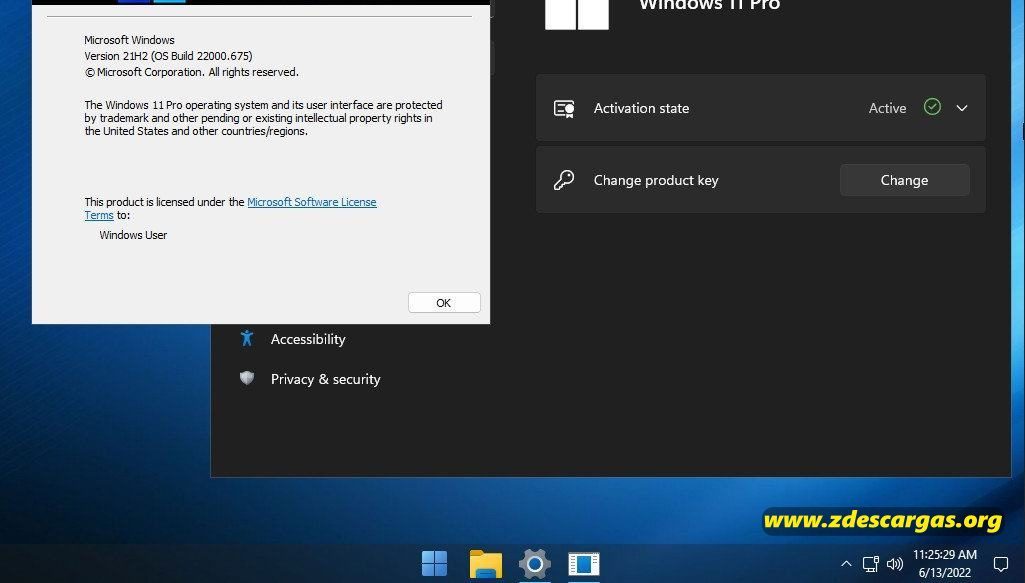Screen dimensions: 1025x583
Task: Click OK in the About Windows dialog
Action: pos(444,303)
